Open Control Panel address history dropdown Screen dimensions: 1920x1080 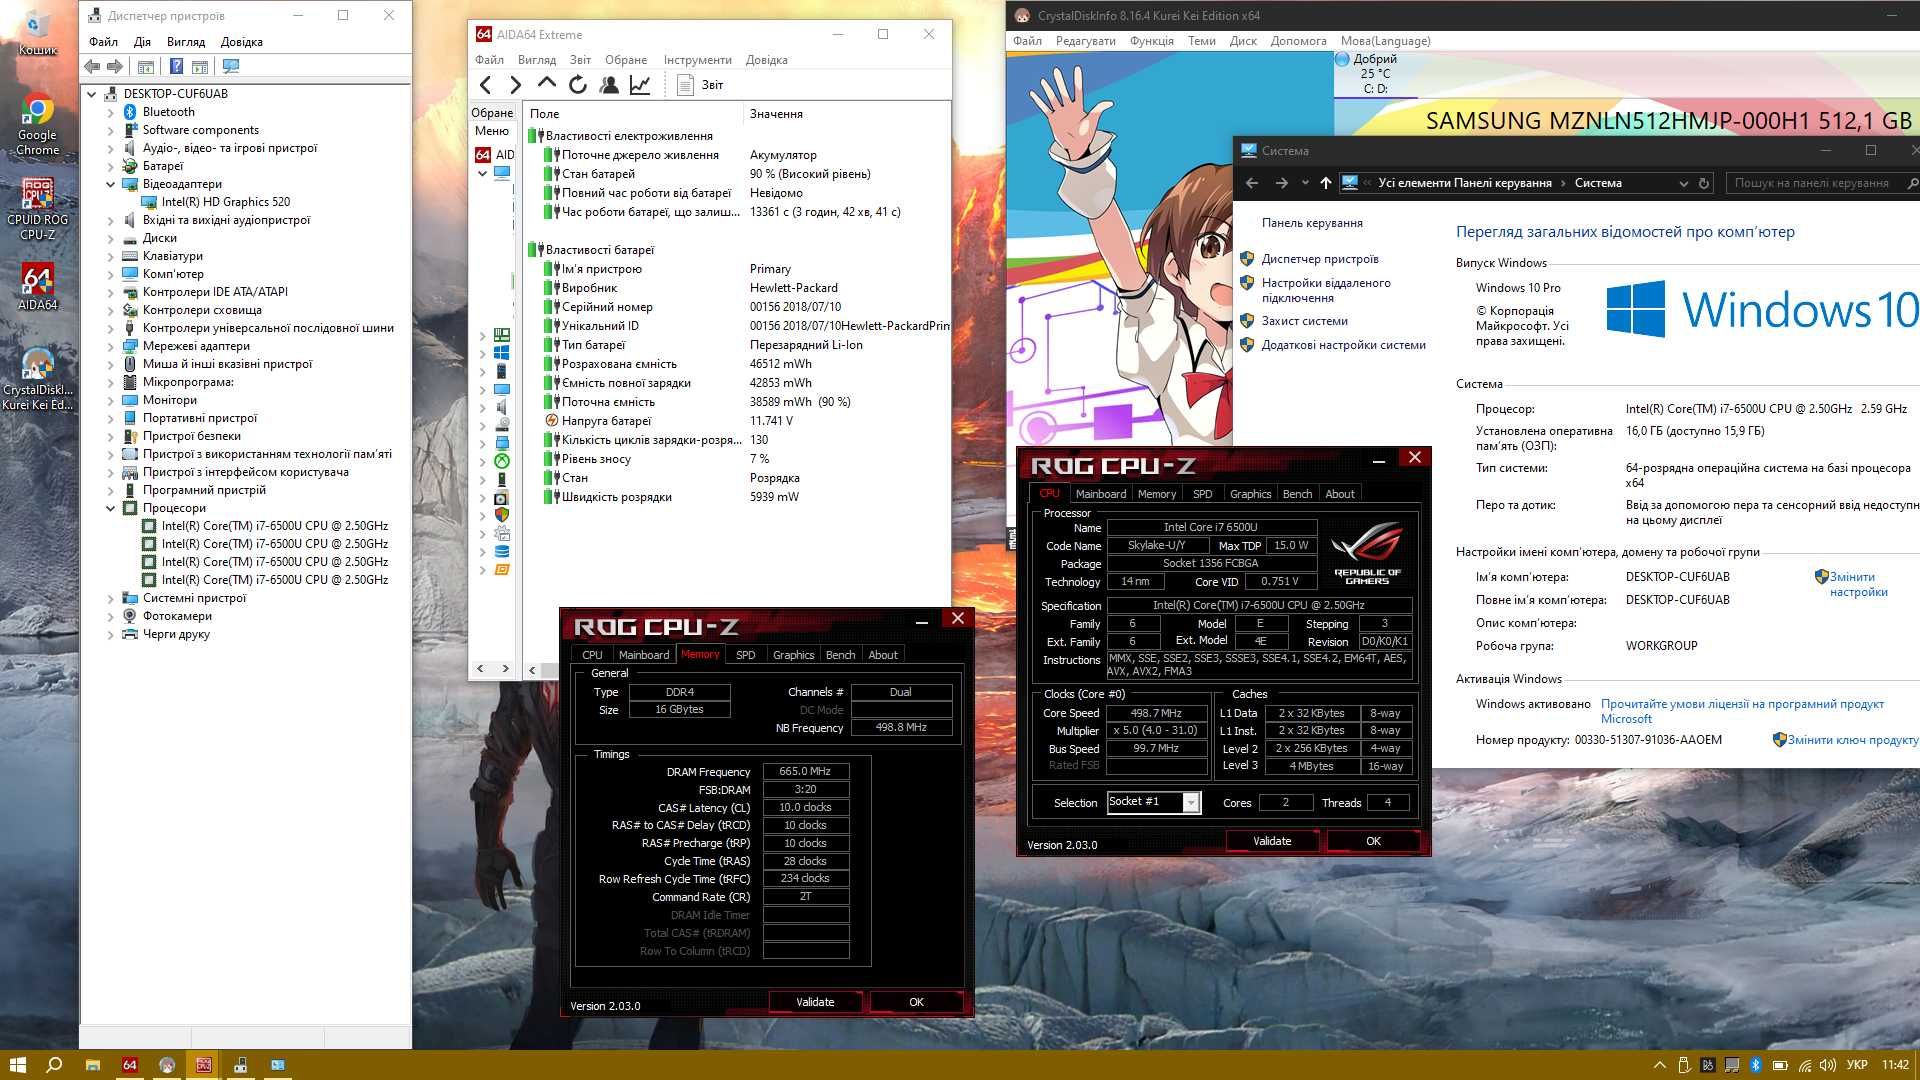[1683, 183]
